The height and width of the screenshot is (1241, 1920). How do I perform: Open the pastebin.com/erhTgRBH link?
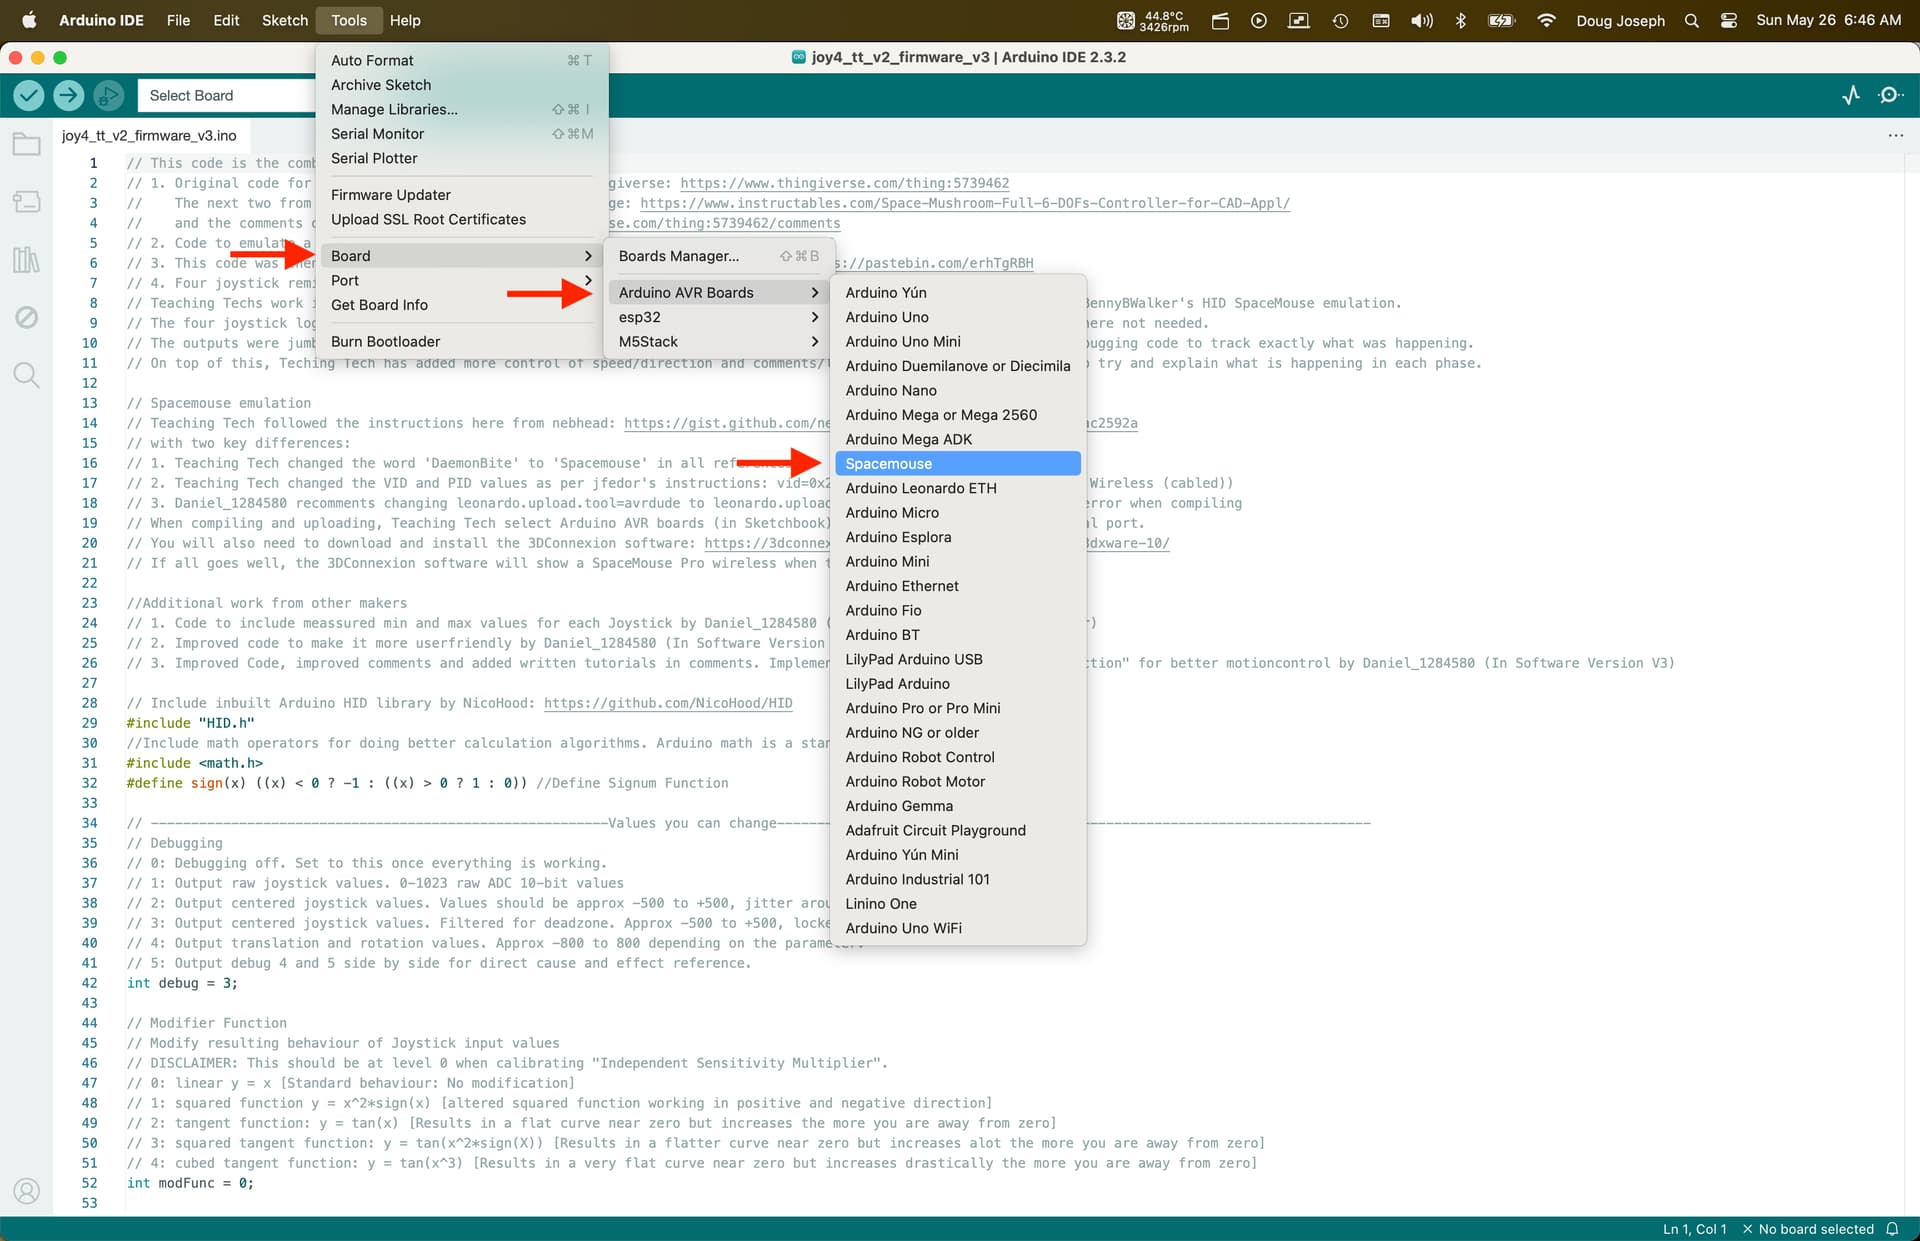[937, 263]
